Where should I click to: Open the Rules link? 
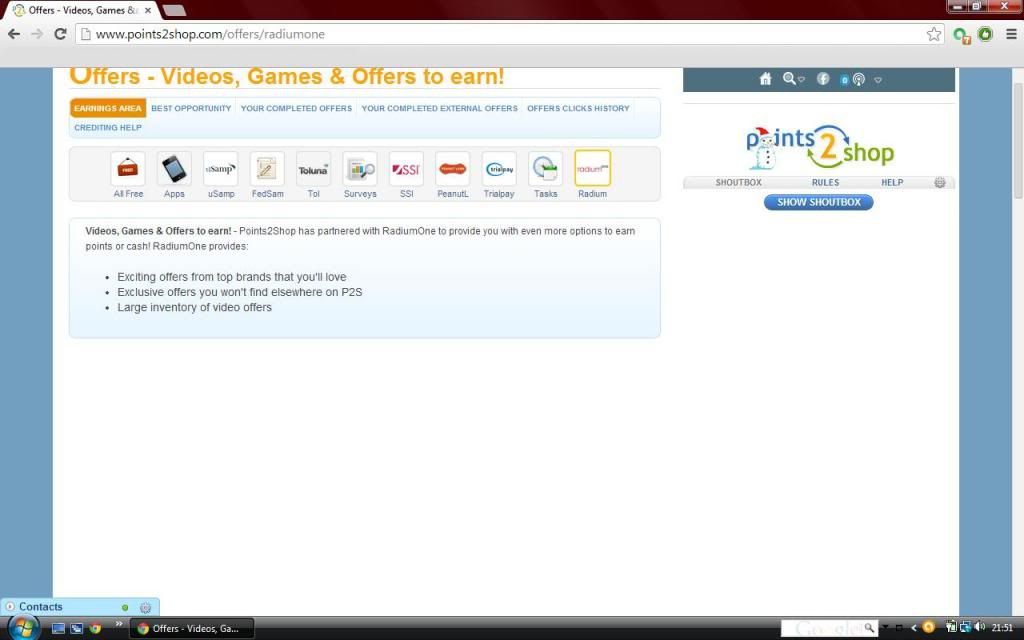tap(825, 182)
